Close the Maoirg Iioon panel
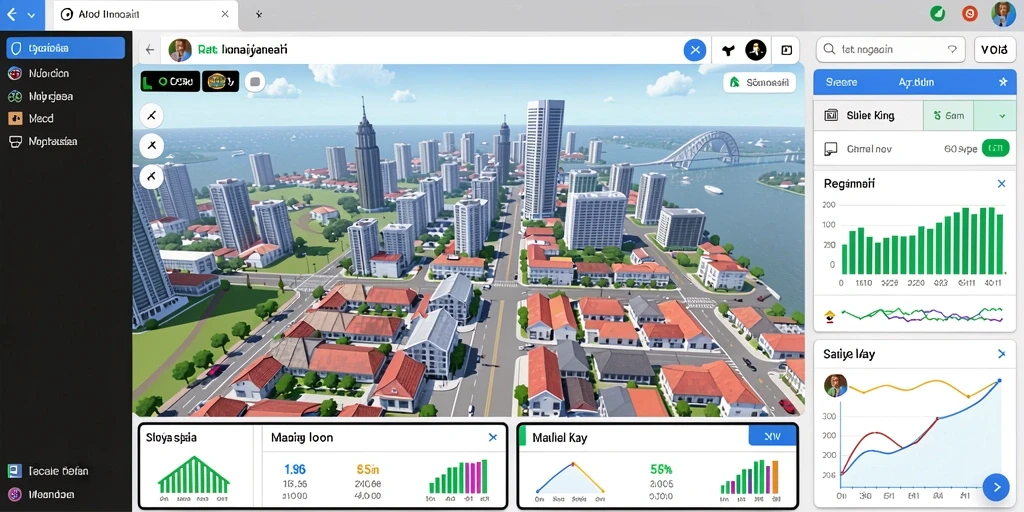 point(492,438)
